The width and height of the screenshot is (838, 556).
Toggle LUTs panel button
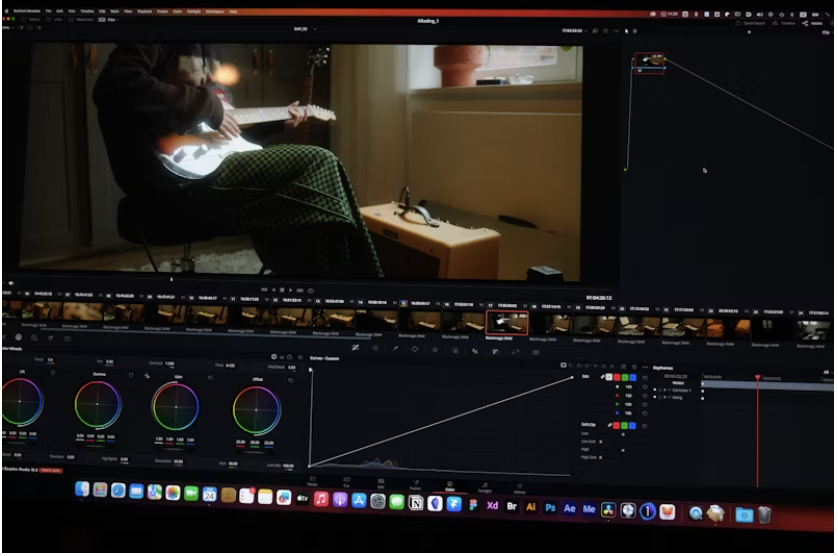pos(55,19)
